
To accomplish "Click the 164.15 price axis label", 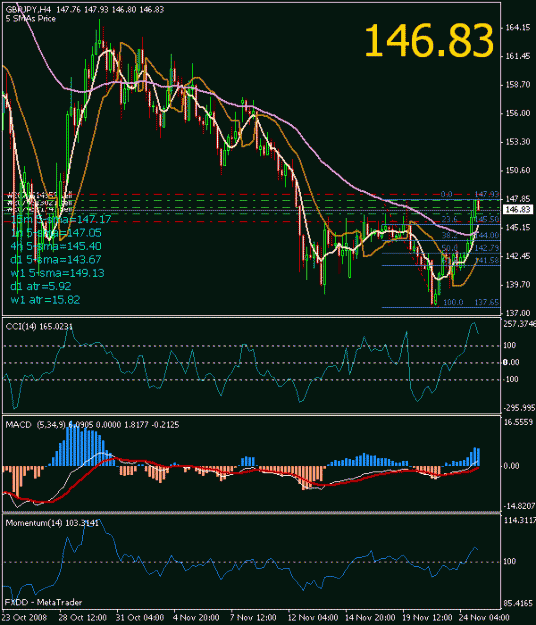I will click(x=518, y=28).
